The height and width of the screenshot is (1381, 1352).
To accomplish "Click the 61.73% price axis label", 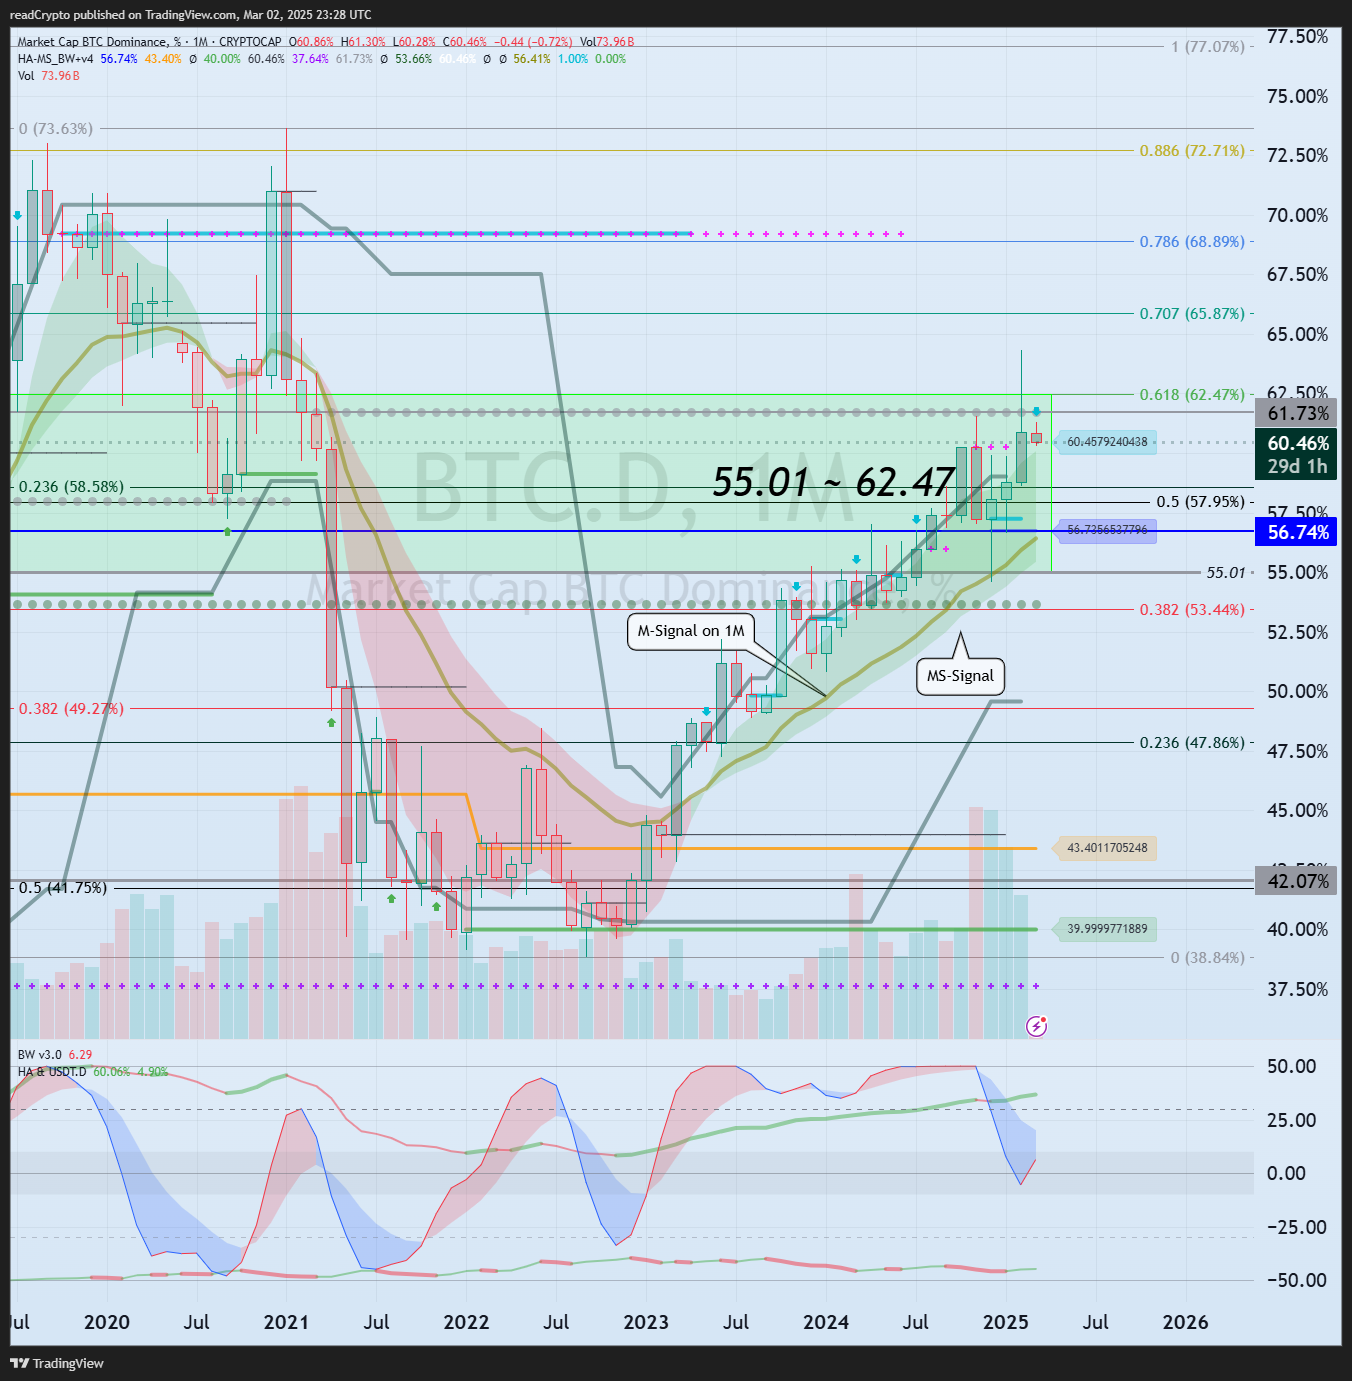I will tap(1298, 413).
